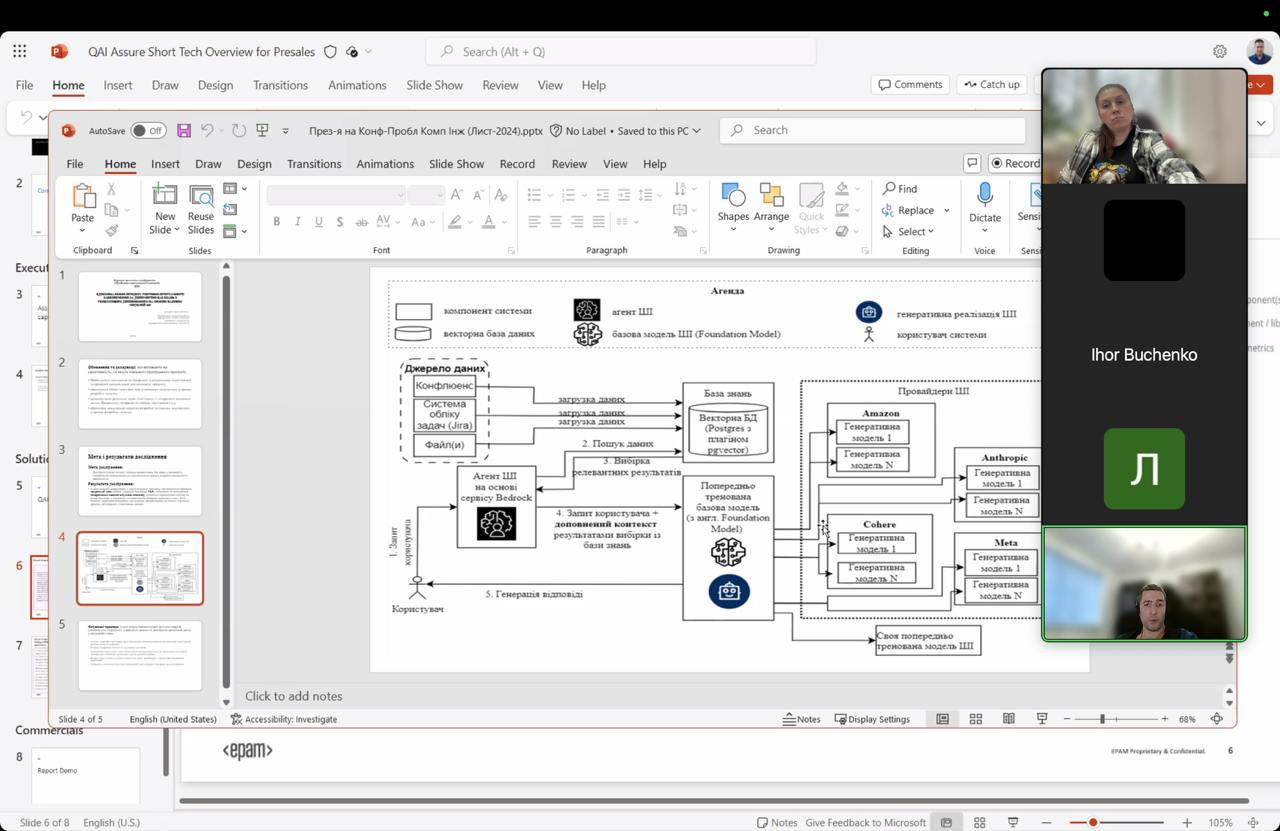Click the Find button in Editing group

click(899, 188)
